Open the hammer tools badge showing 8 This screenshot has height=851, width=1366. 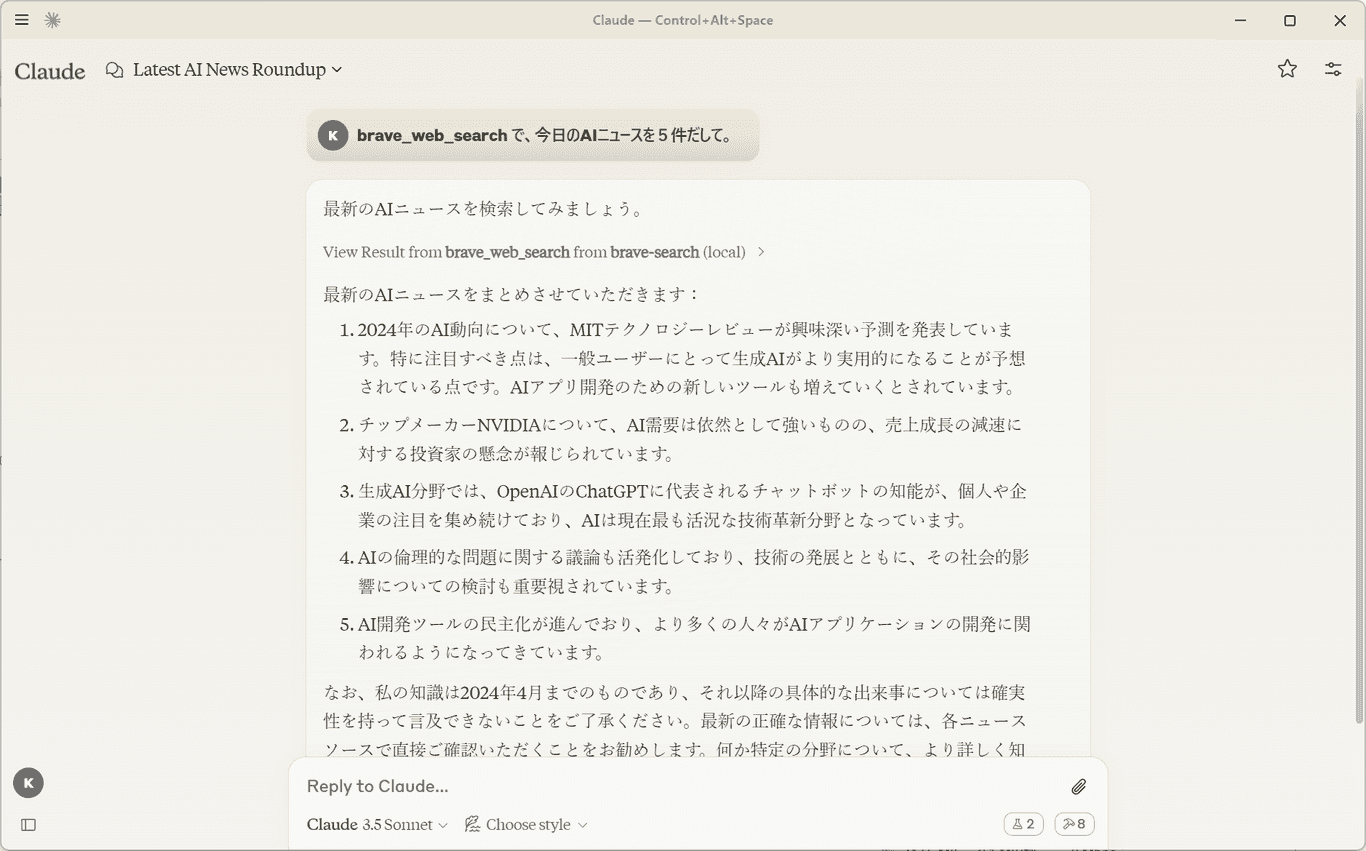click(1074, 823)
